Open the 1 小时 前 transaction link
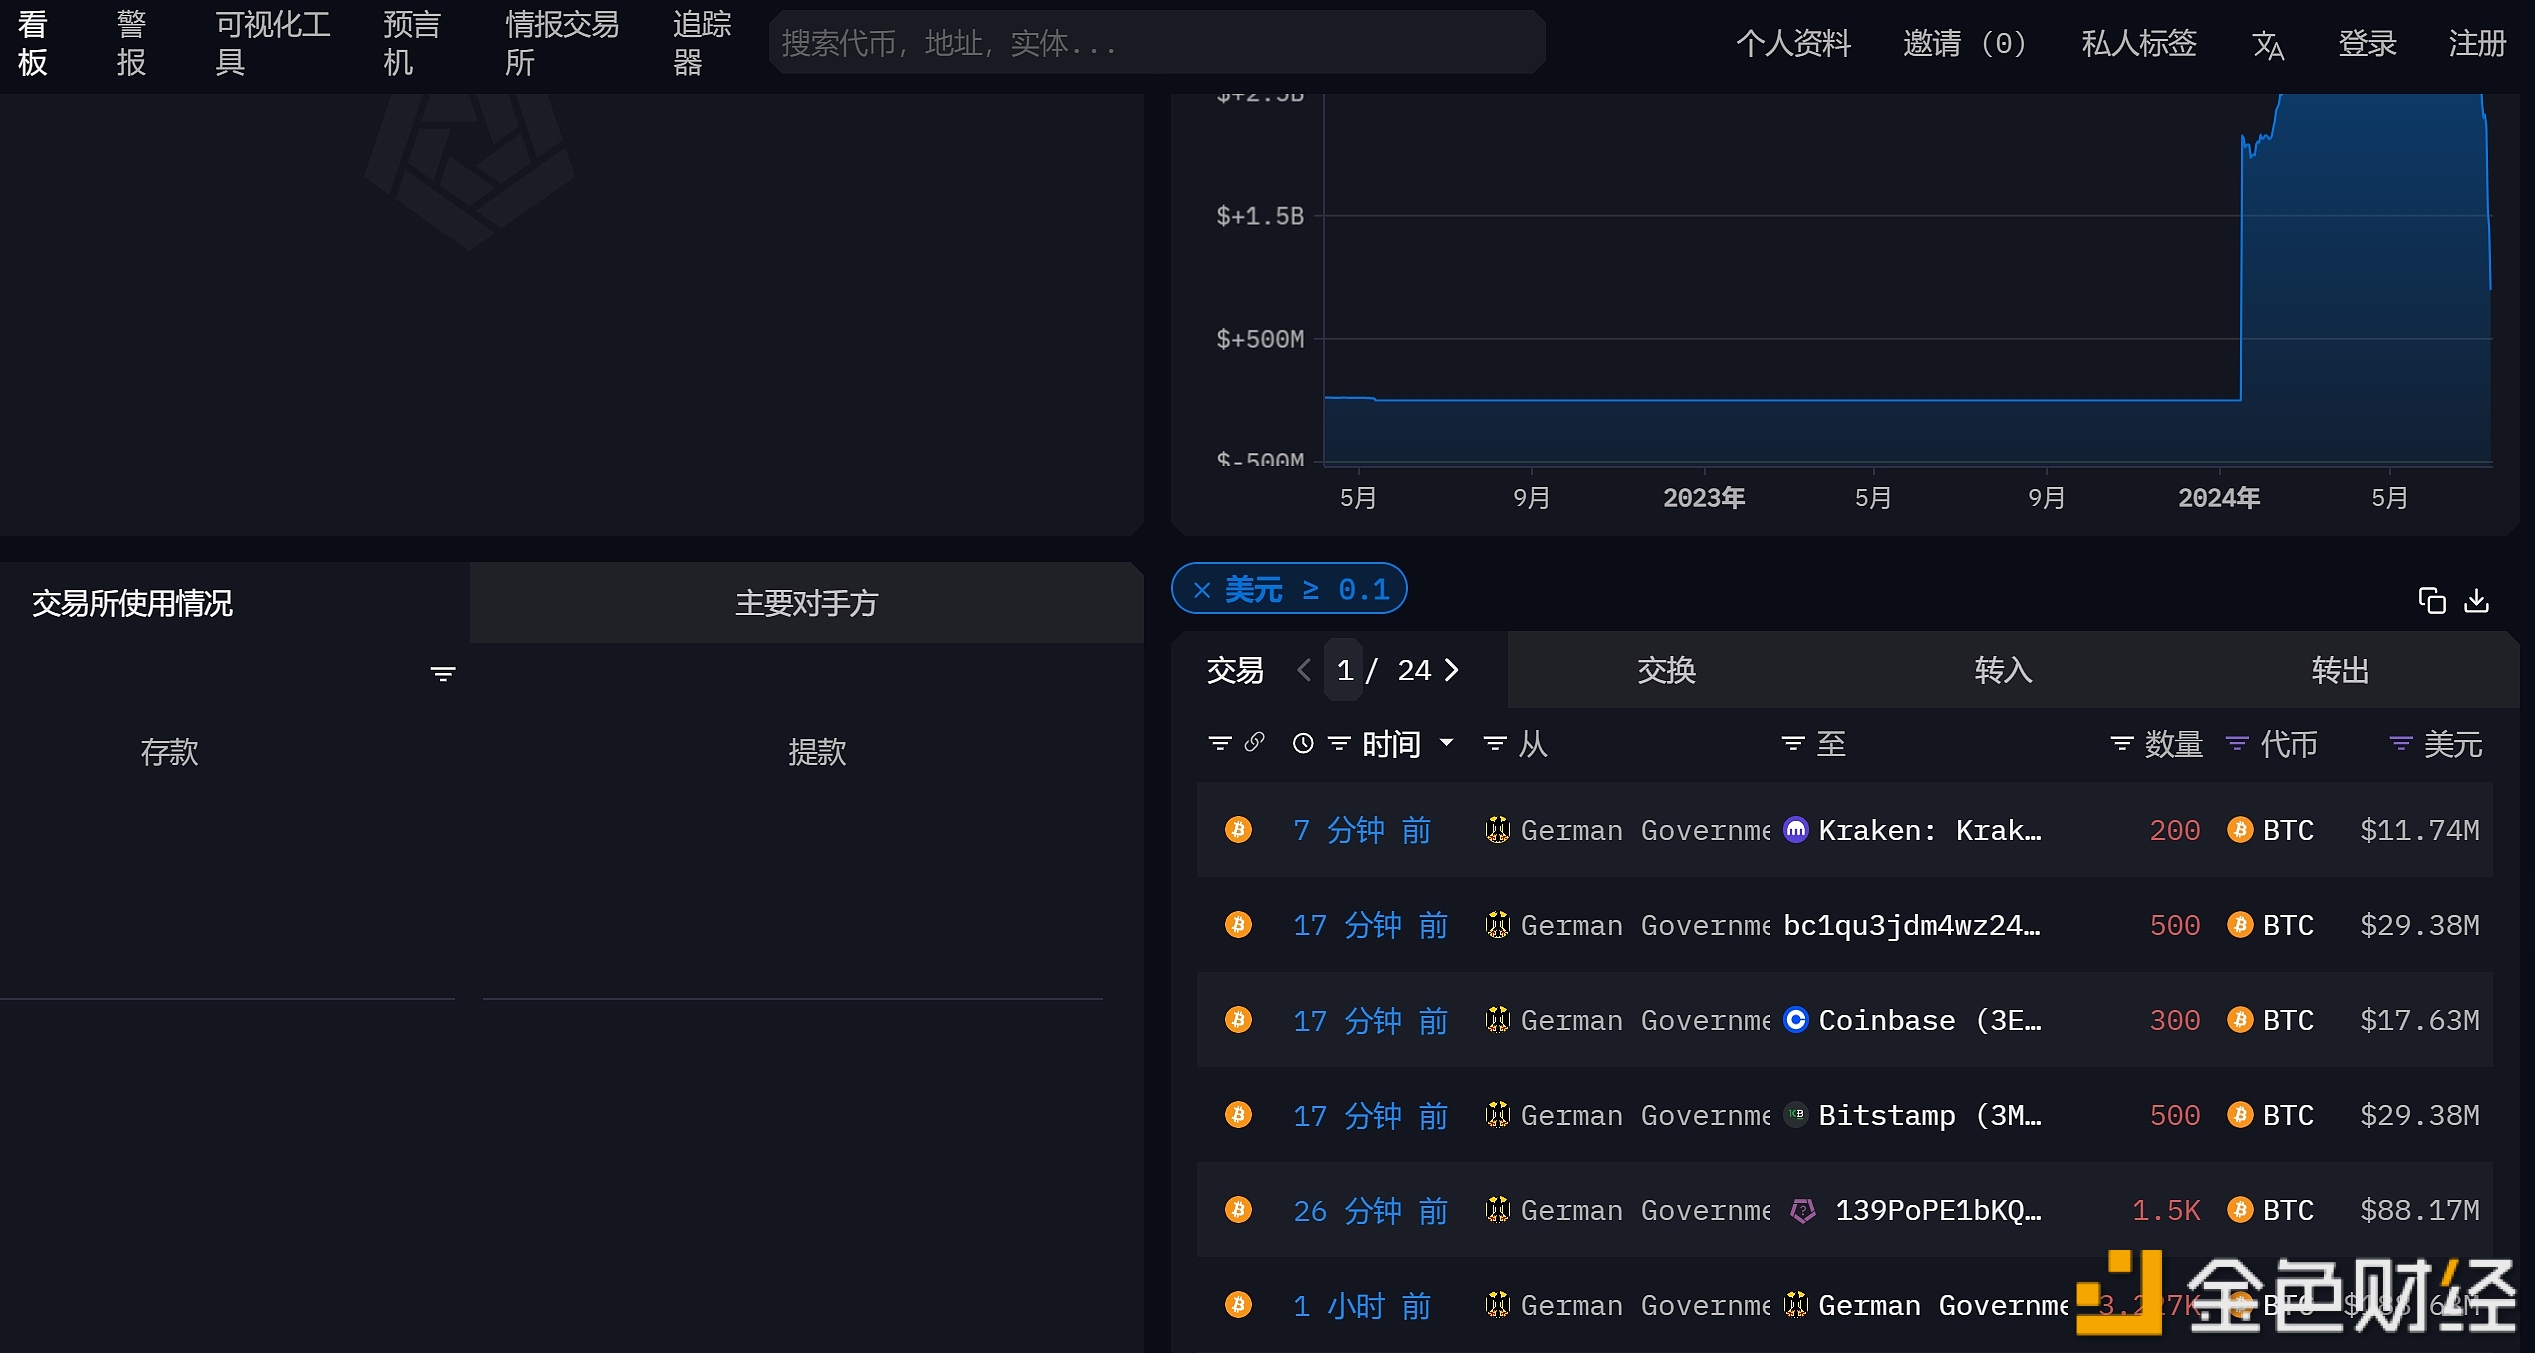This screenshot has width=2535, height=1353. 1362,1305
